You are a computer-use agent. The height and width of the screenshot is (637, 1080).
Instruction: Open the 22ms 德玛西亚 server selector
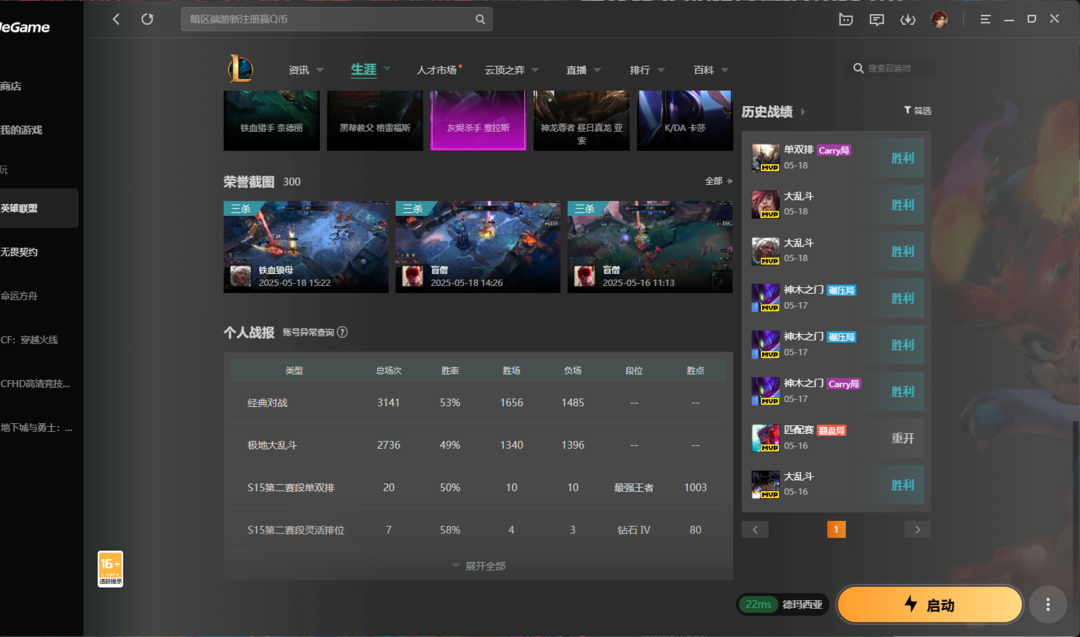[782, 605]
